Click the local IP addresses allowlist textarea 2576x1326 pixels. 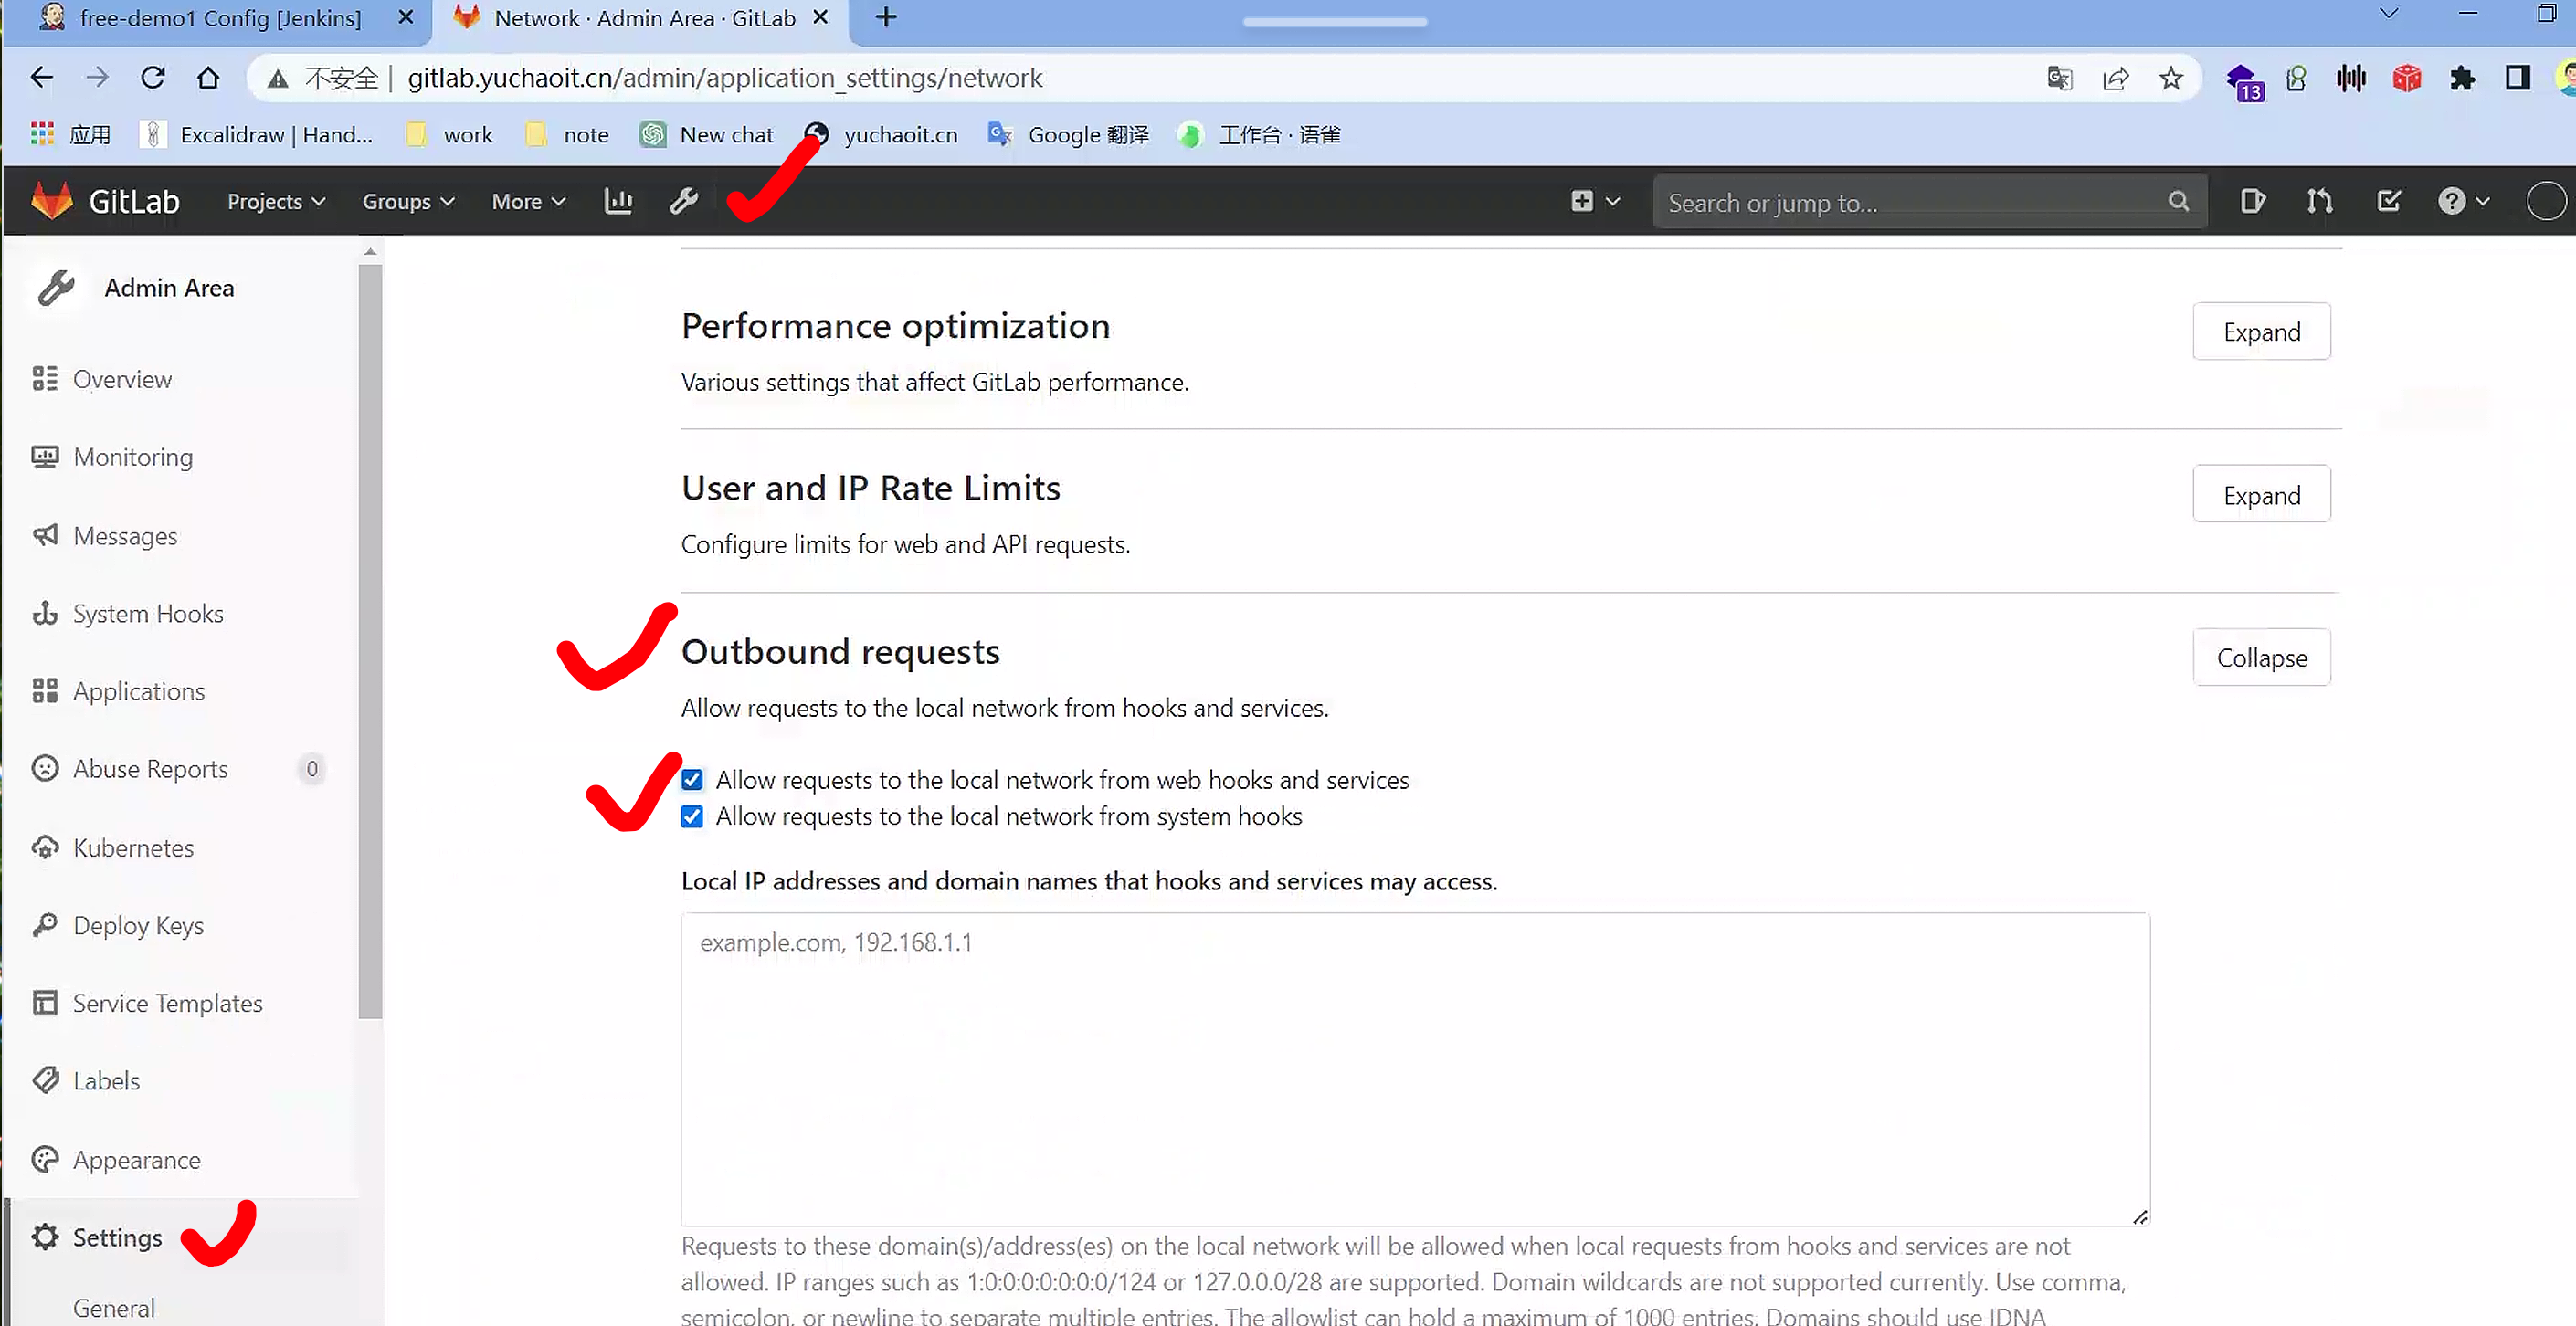tap(1414, 1068)
